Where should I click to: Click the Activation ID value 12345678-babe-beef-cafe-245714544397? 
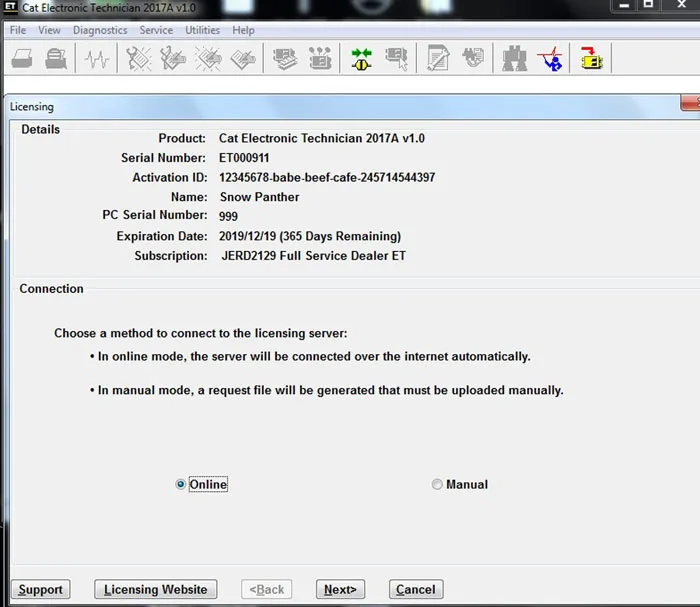click(x=327, y=178)
